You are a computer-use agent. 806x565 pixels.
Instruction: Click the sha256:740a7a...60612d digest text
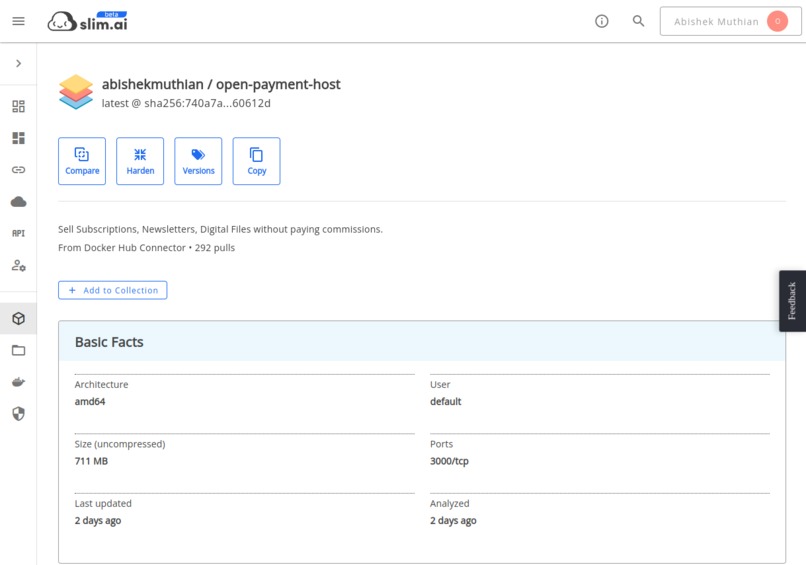(207, 103)
